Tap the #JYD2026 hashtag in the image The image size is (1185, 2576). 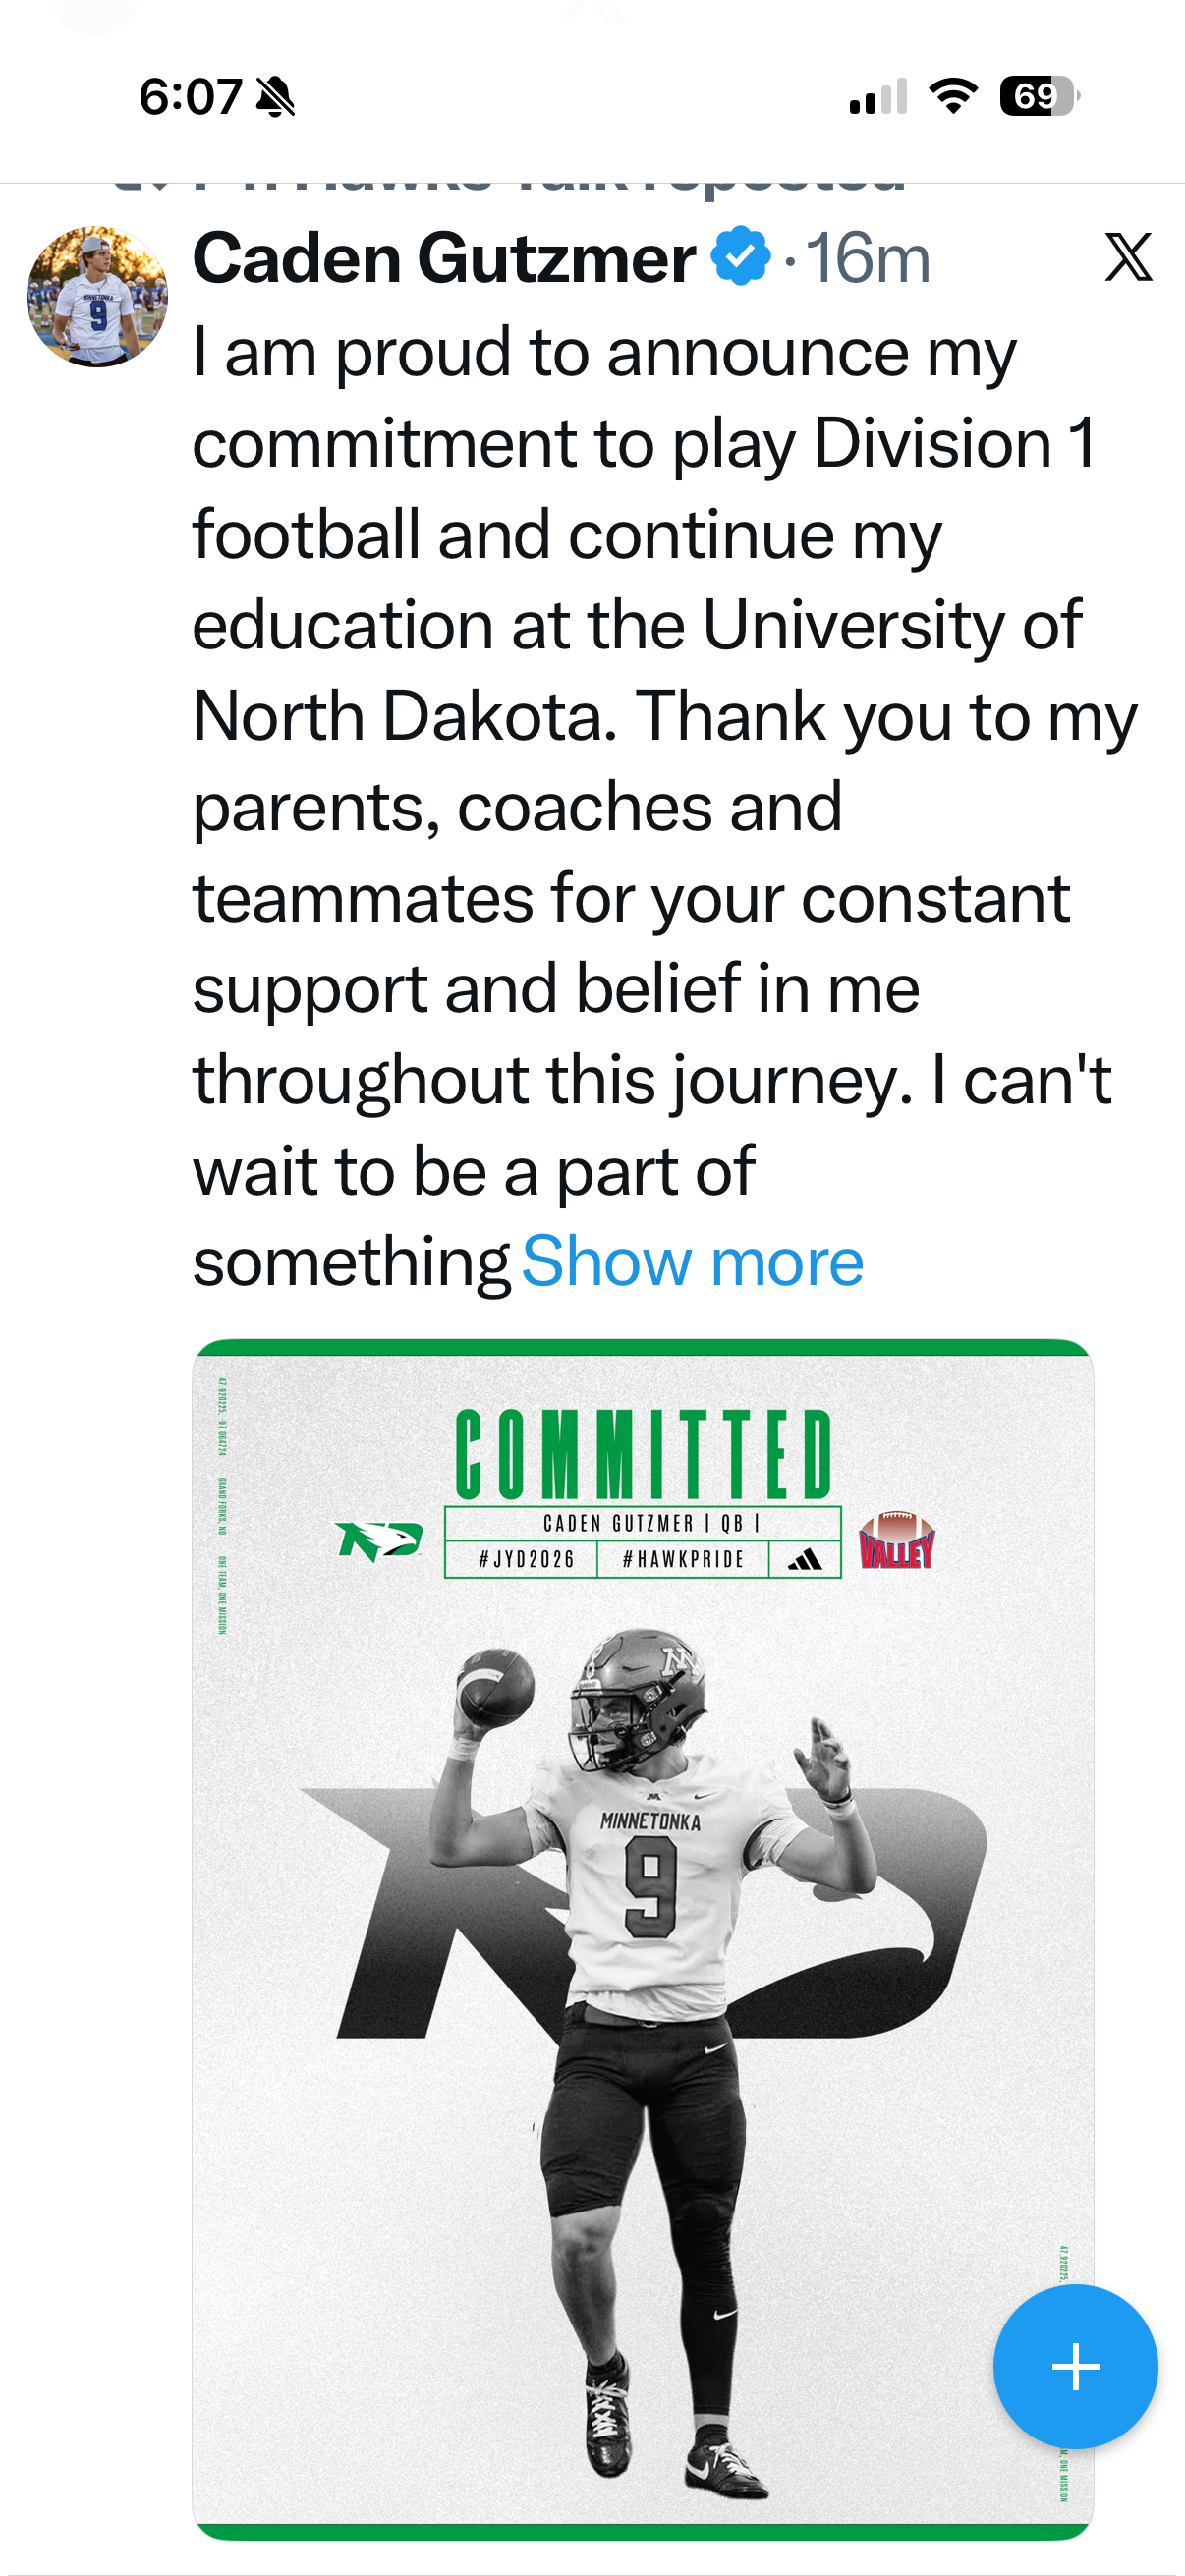(x=526, y=1559)
